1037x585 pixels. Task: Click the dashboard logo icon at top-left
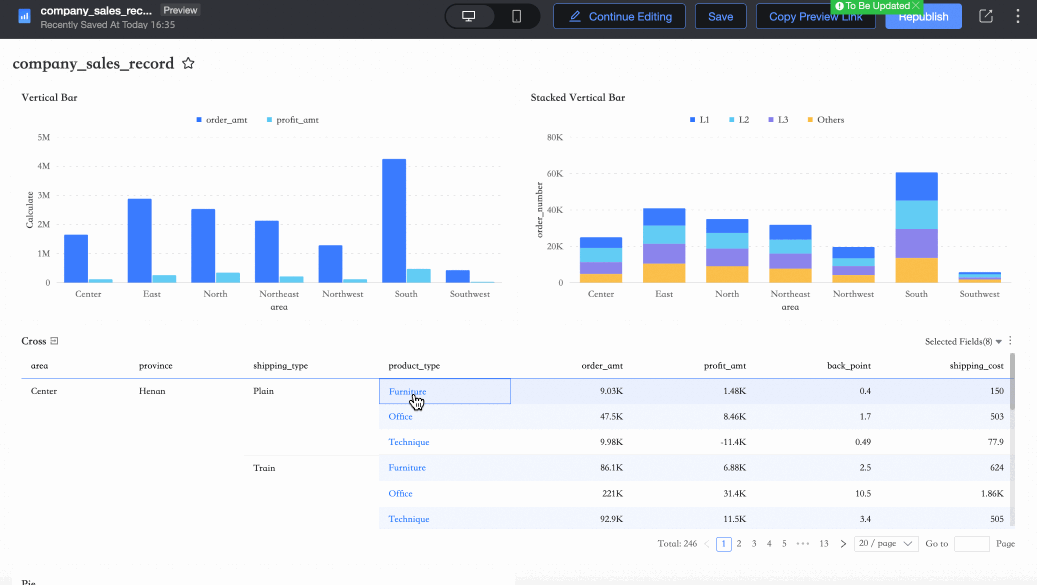[x=24, y=17]
